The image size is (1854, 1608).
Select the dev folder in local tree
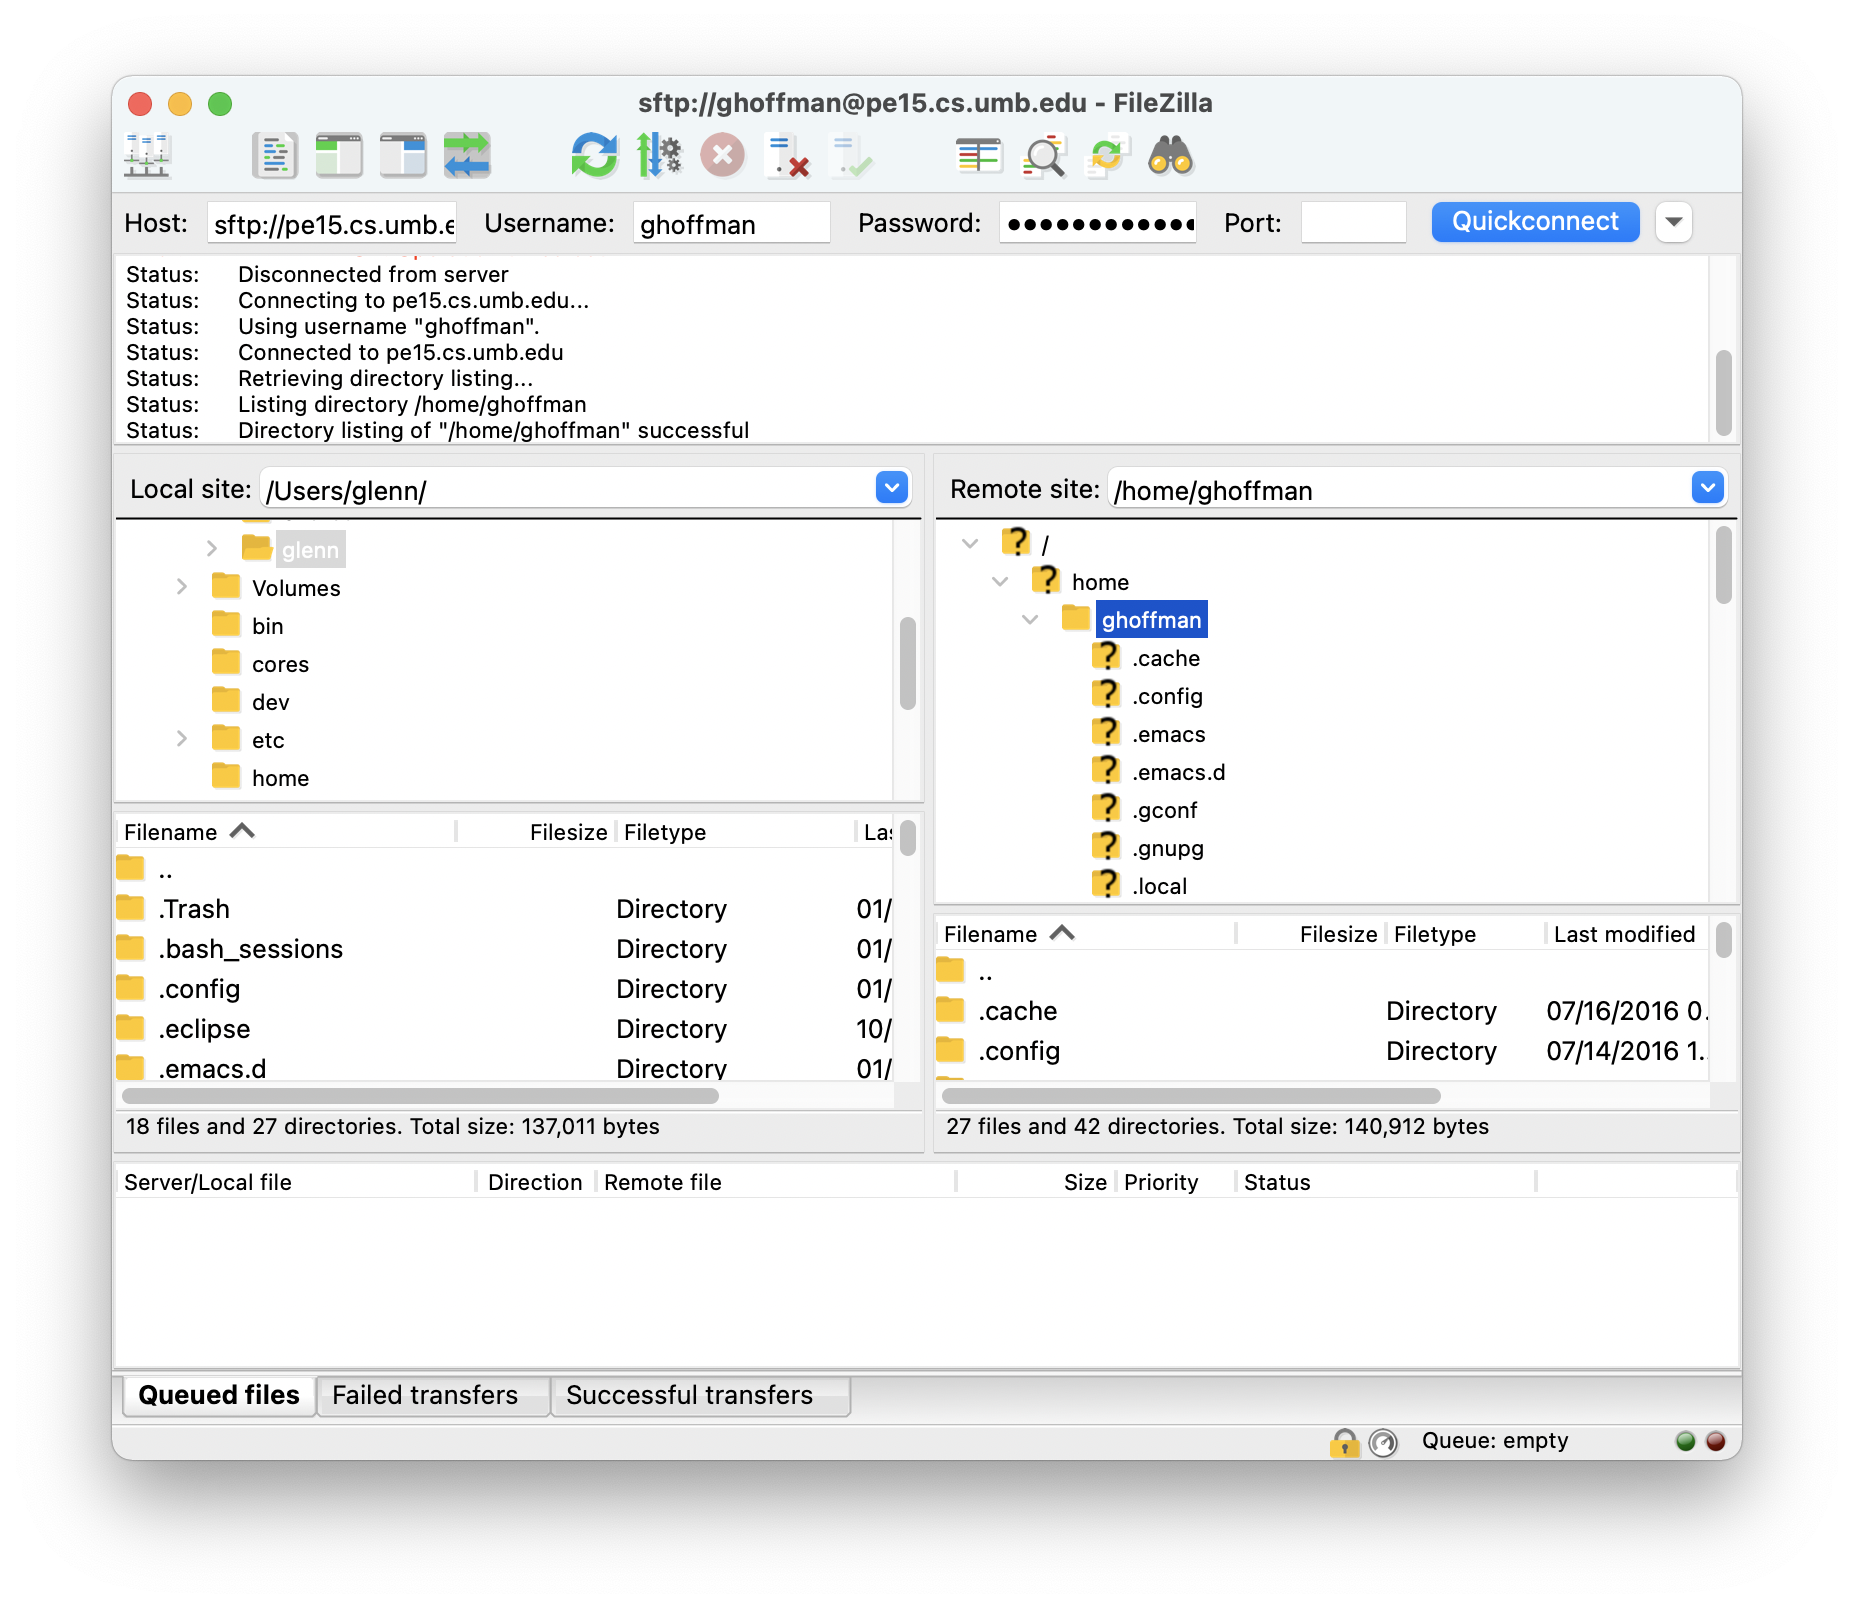270,702
